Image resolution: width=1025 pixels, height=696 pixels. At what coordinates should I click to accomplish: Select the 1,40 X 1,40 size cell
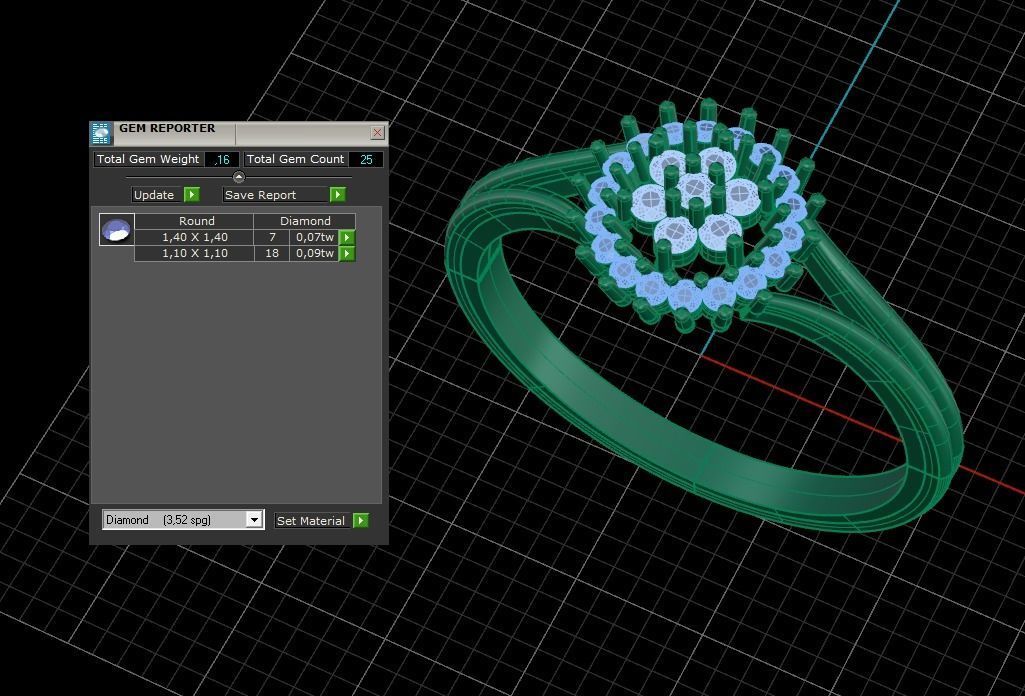(x=194, y=237)
